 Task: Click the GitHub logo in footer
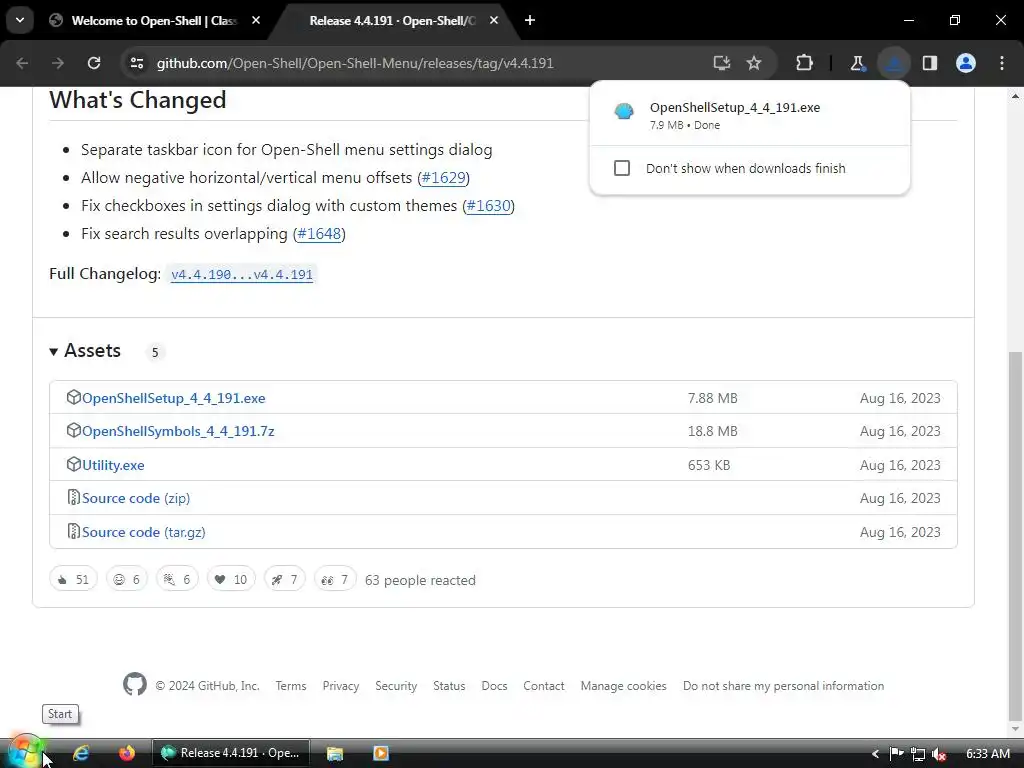point(135,684)
